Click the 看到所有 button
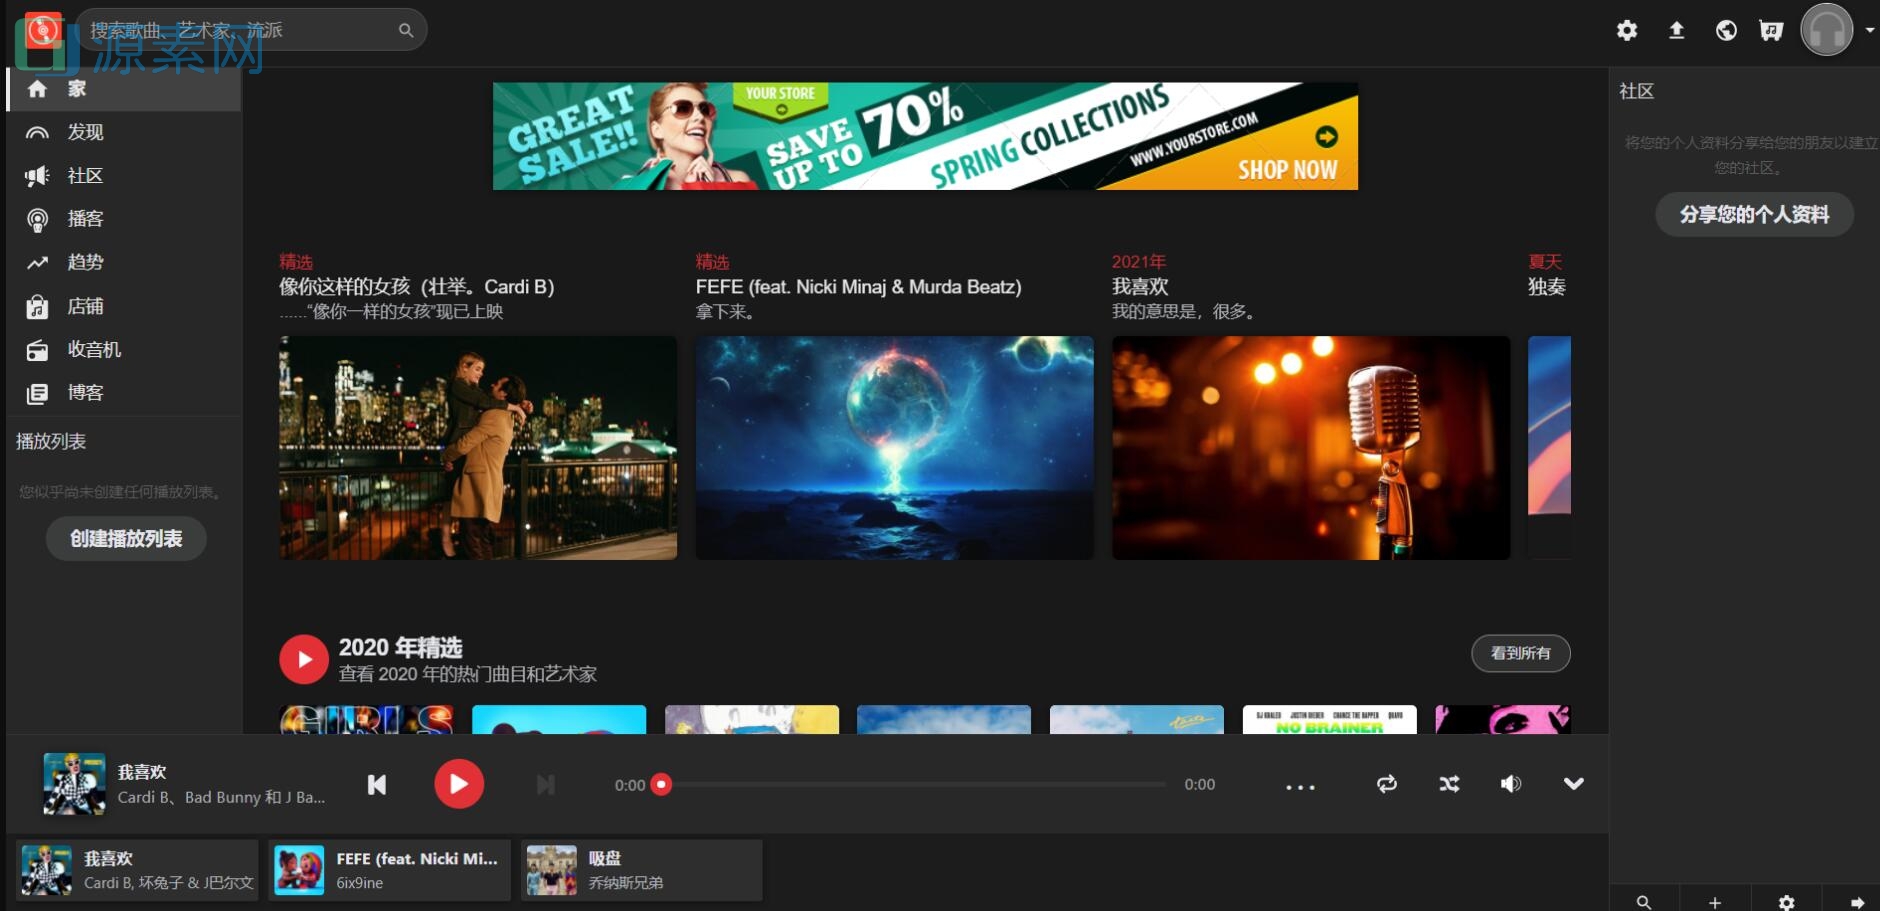This screenshot has height=911, width=1880. [x=1520, y=653]
